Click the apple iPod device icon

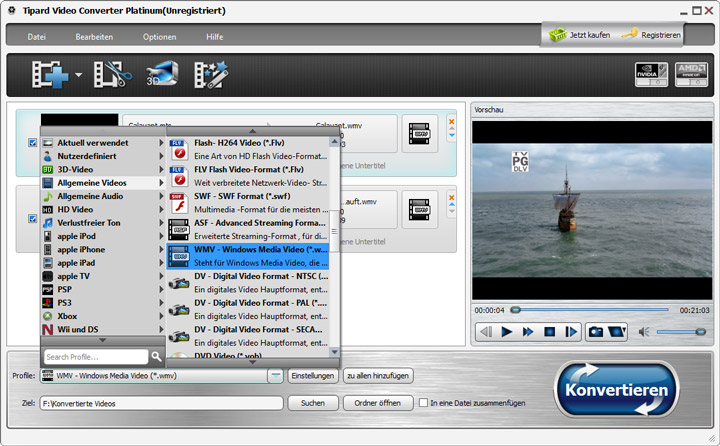click(48, 236)
